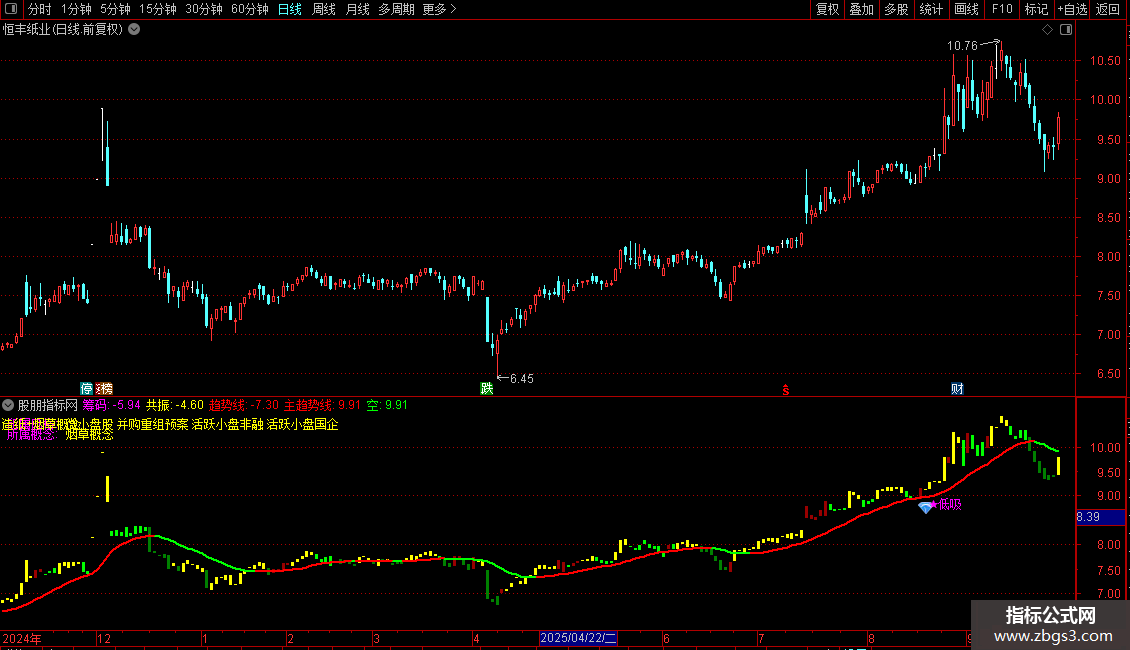
Task: Click the 返回 back button
Action: click(x=1108, y=9)
